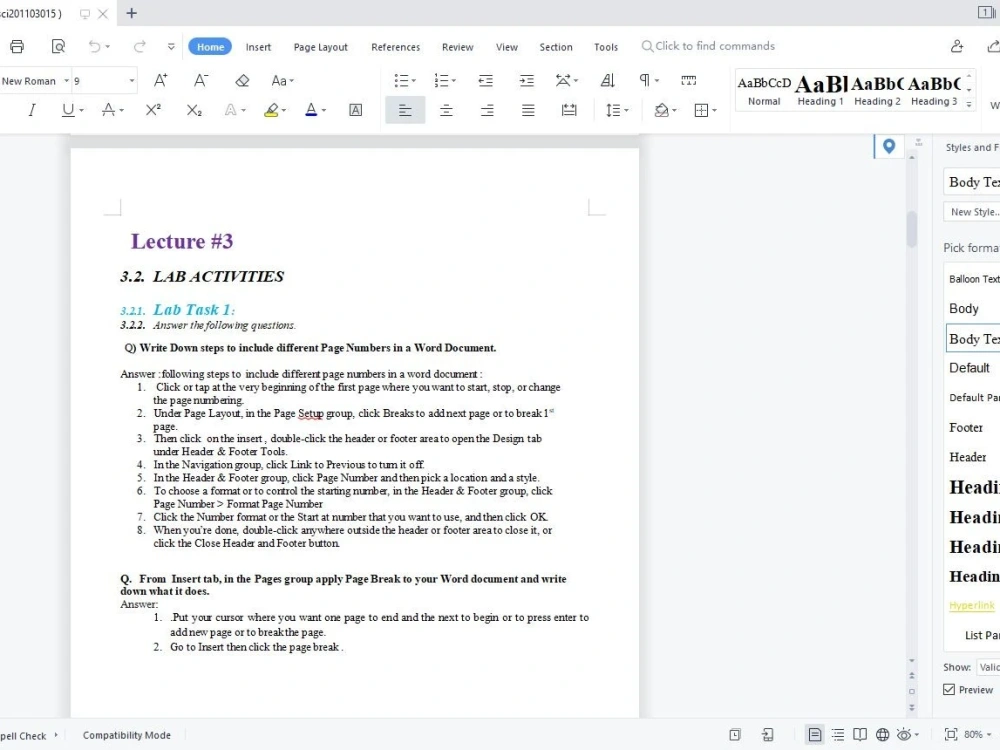
Task: Toggle italic formatting
Action: click(x=31, y=110)
